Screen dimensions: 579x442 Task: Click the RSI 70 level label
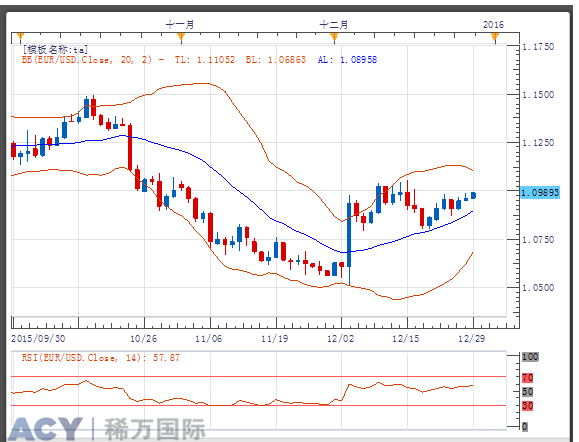(528, 378)
